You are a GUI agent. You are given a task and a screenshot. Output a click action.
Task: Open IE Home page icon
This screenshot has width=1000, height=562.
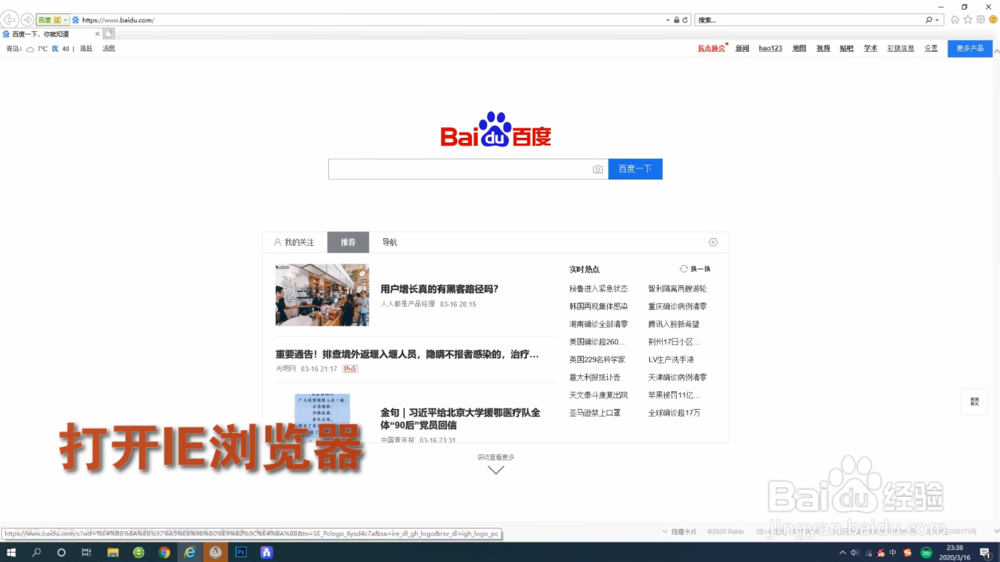coord(955,20)
